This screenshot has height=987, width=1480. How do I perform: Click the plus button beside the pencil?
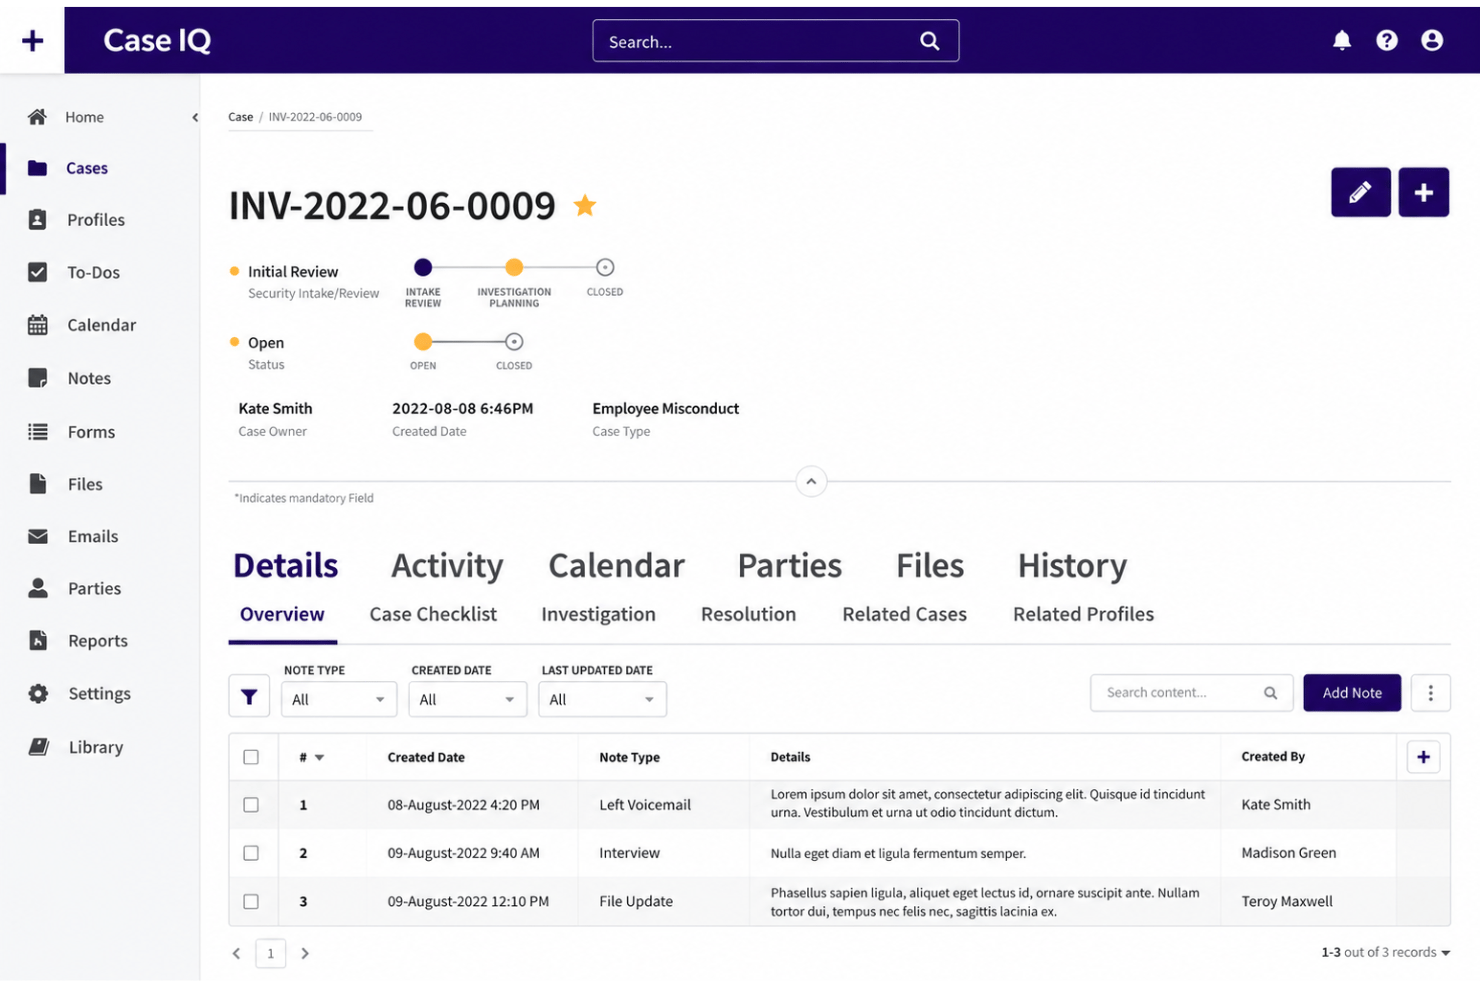point(1424,192)
